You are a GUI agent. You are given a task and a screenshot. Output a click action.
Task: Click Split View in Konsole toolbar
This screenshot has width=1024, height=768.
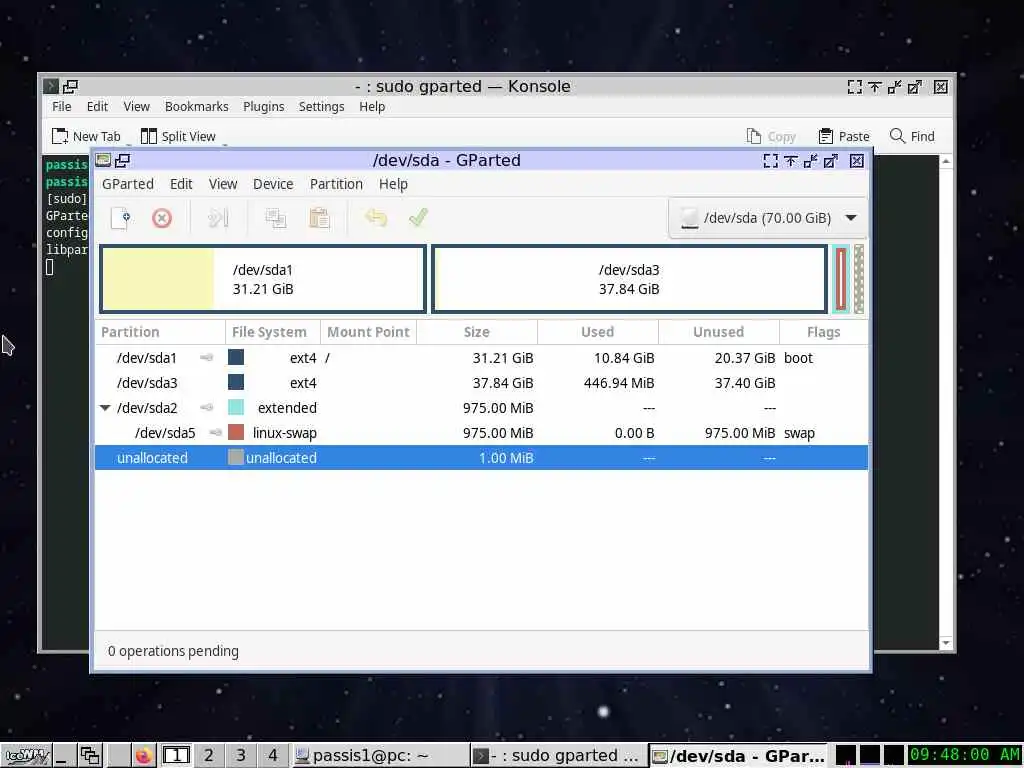click(x=178, y=136)
